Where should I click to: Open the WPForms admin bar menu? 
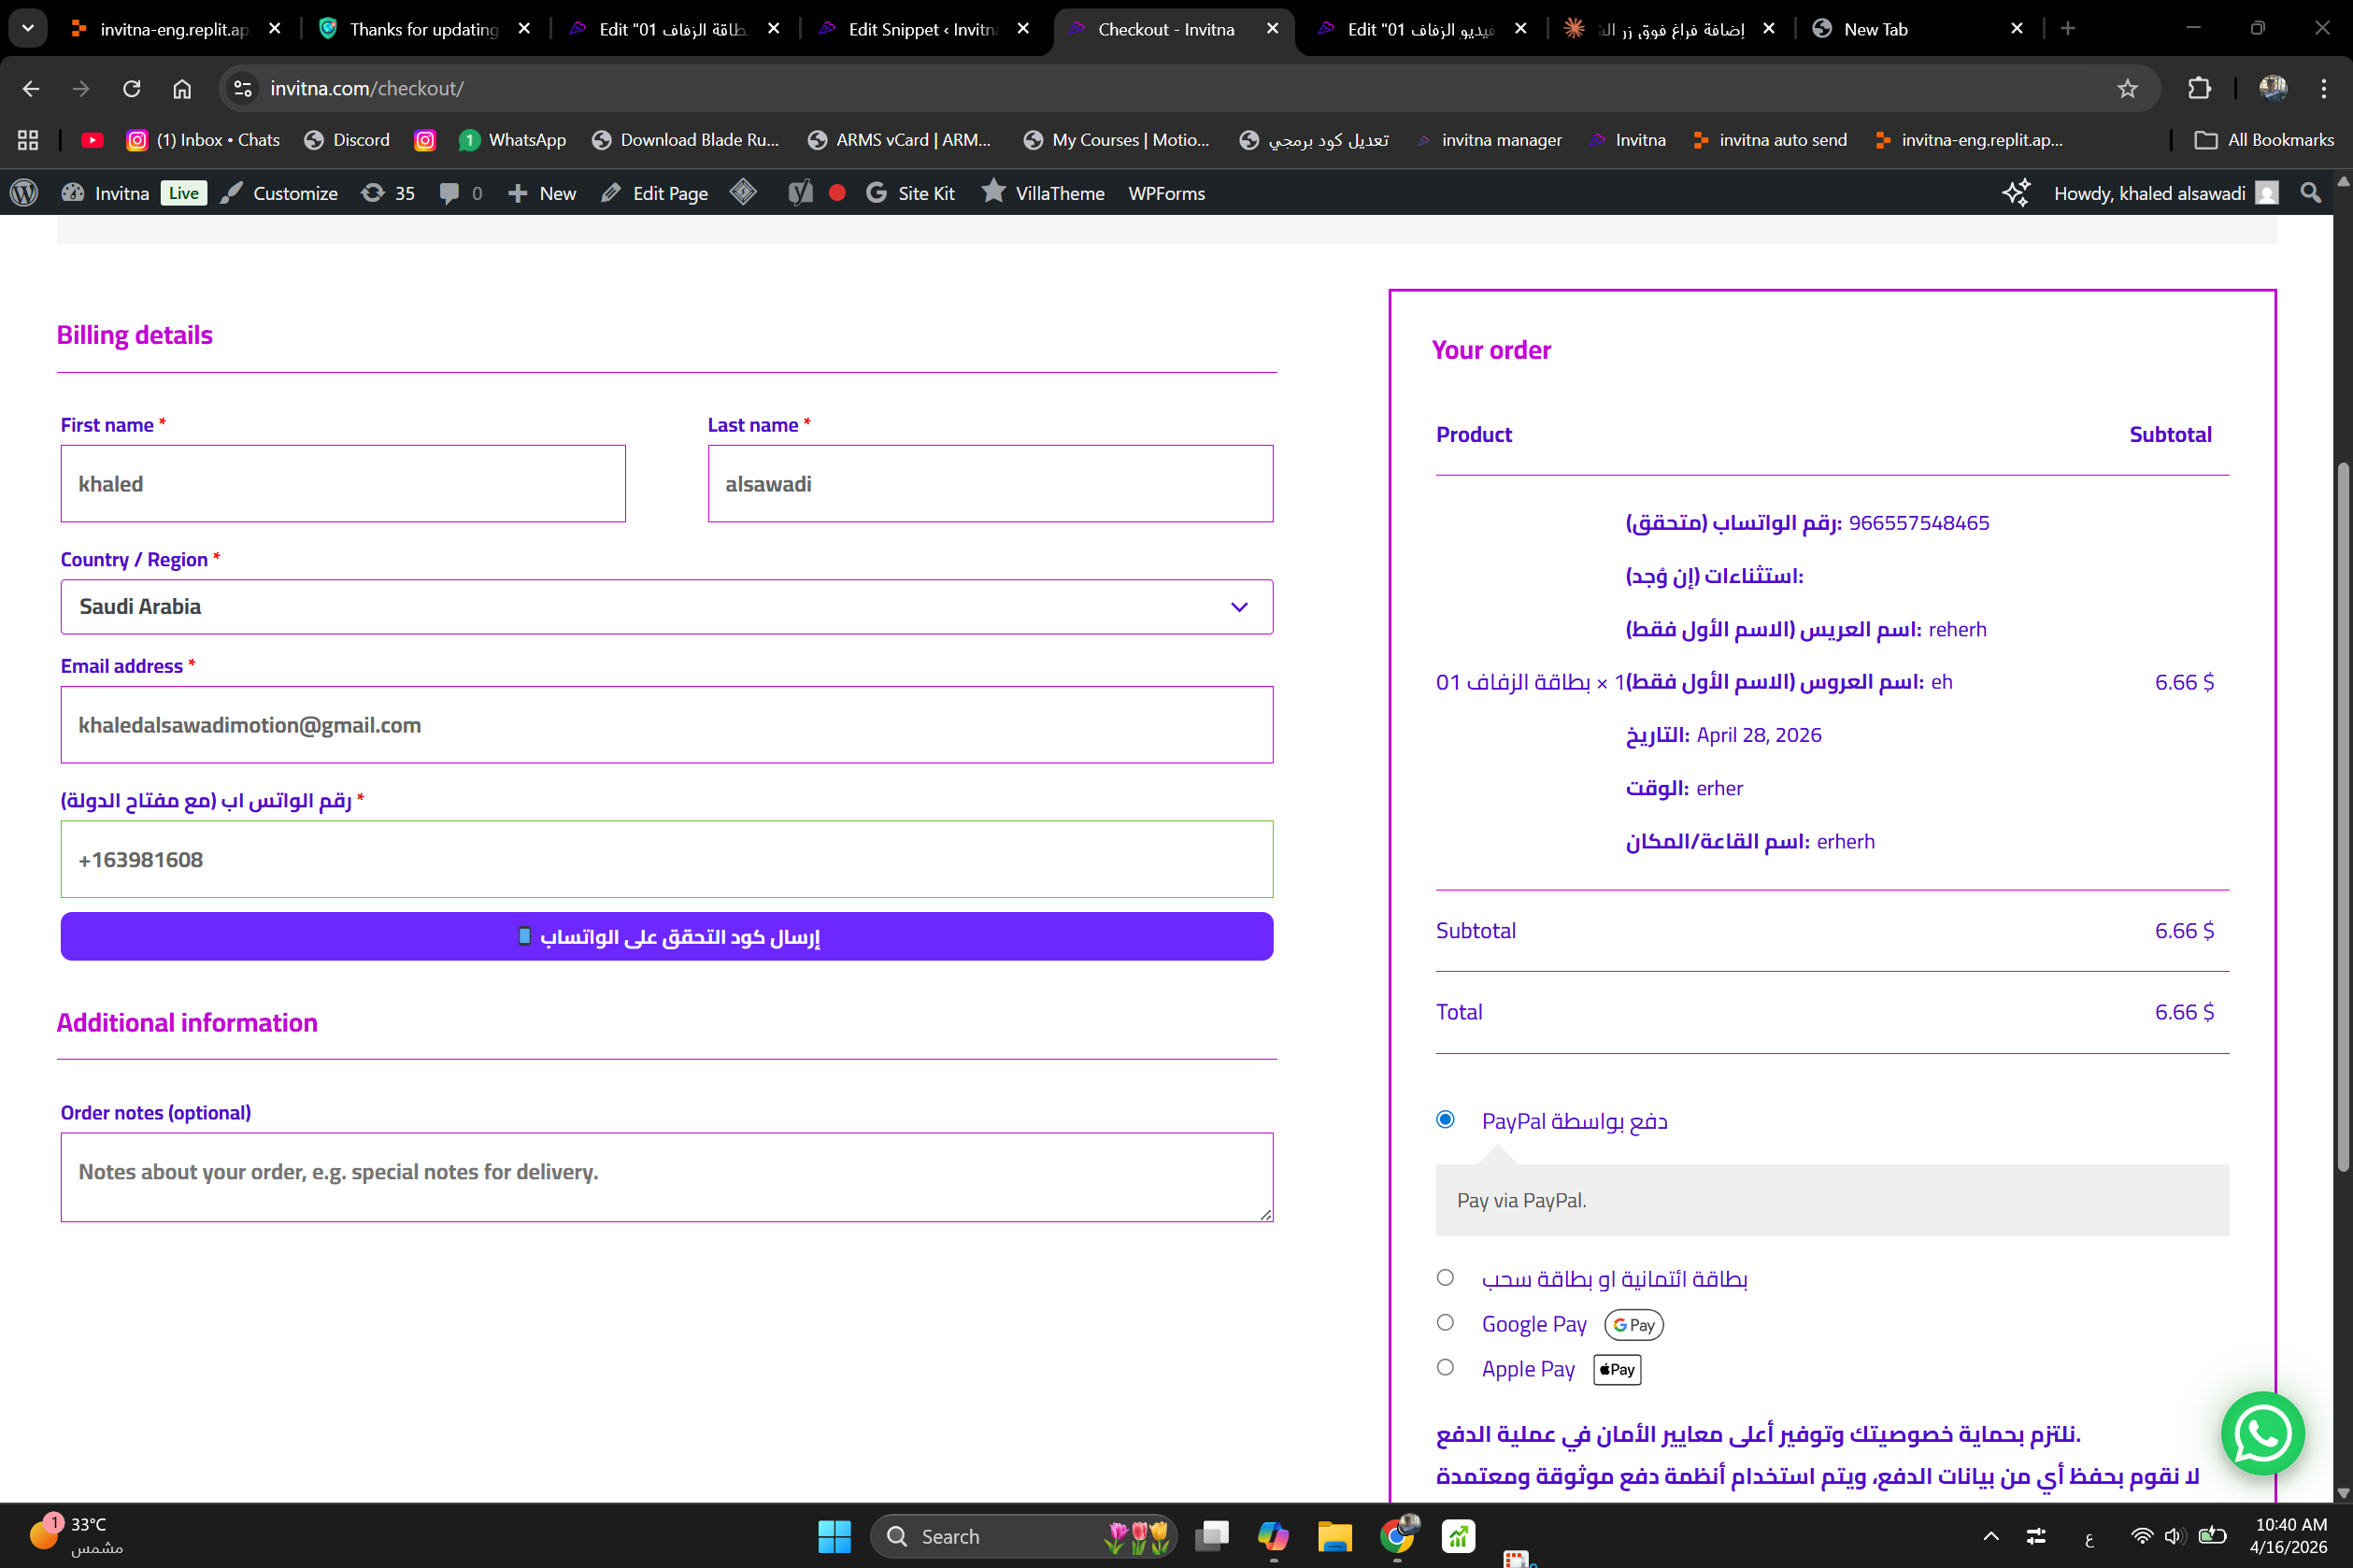click(1166, 193)
